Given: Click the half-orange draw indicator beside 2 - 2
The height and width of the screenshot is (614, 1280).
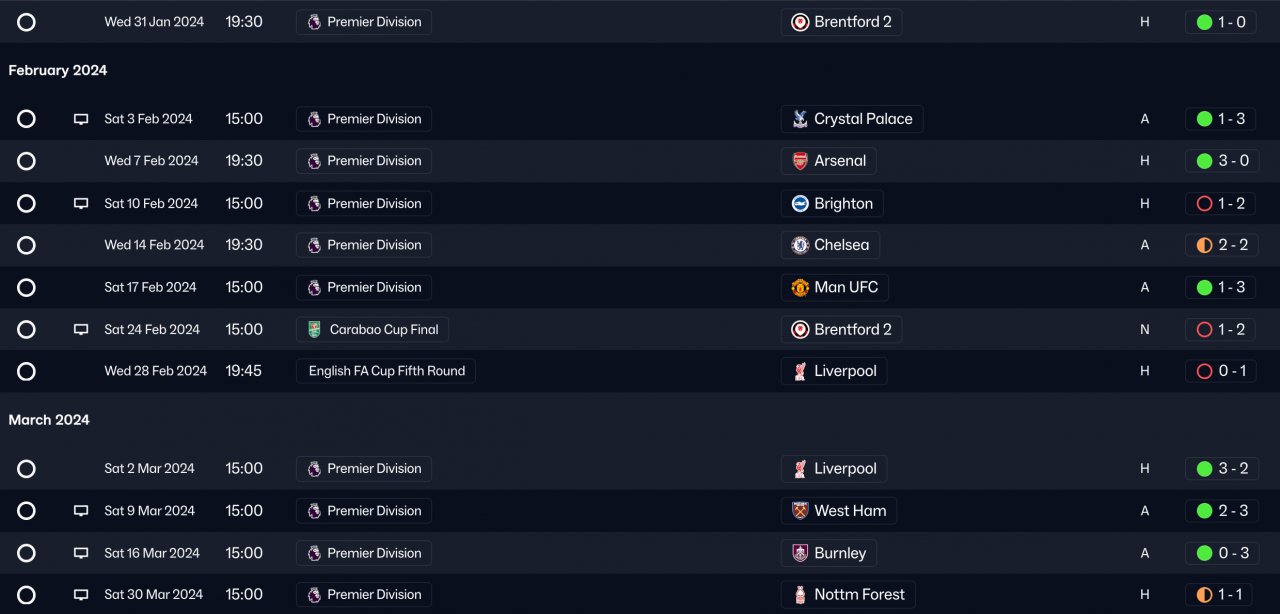Looking at the screenshot, I should (x=1204, y=245).
